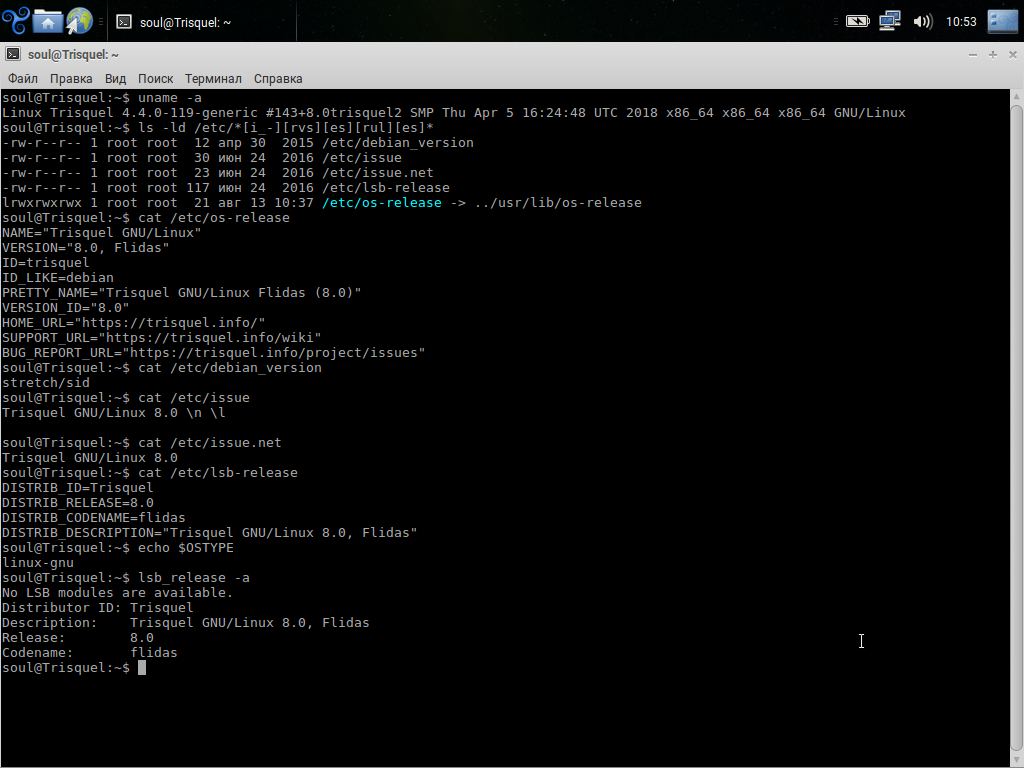Click the 'Trisquel GNU/Linux 8.0 \n \l' line
Screen dimensions: 1024x768
click(x=114, y=413)
